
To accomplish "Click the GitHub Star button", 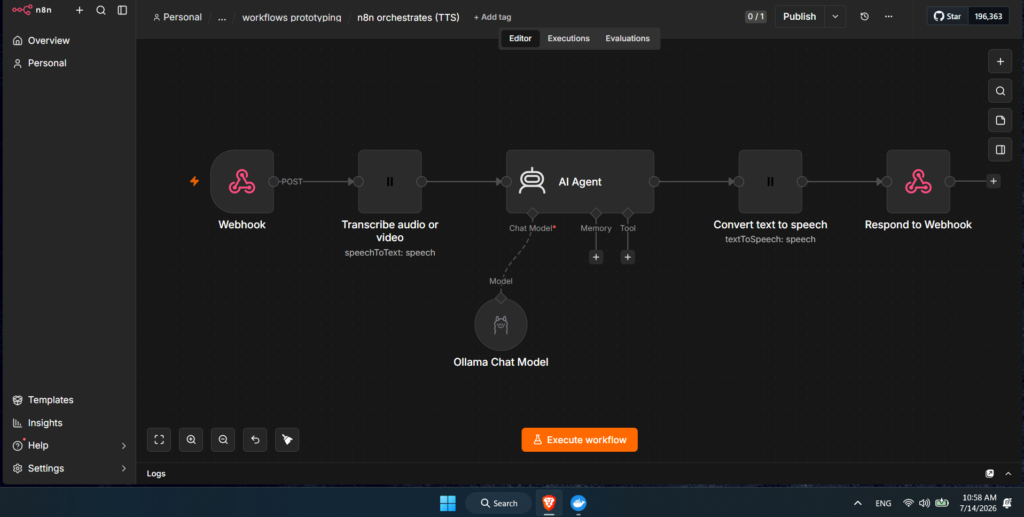I will (x=947, y=16).
